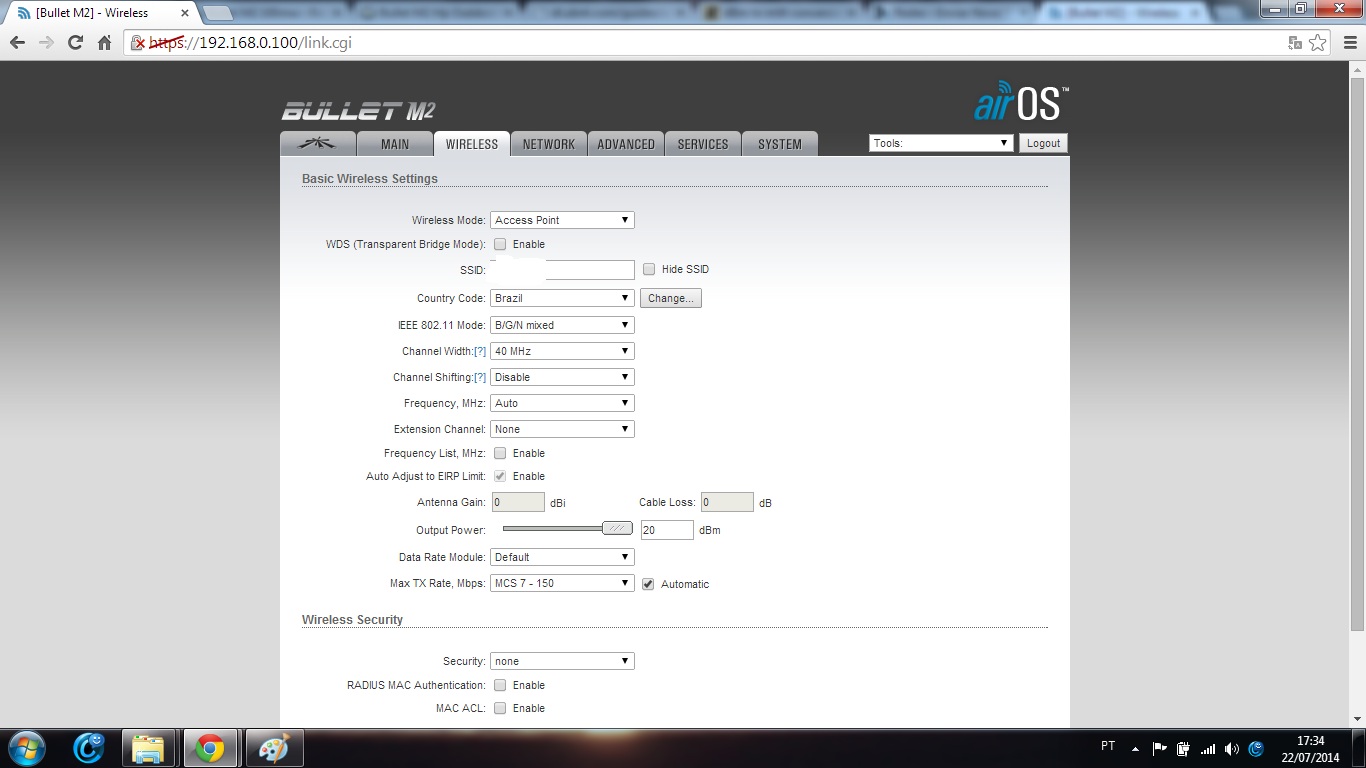This screenshot has height=768, width=1366.
Task: Click the PT language indicator
Action: tap(1108, 746)
